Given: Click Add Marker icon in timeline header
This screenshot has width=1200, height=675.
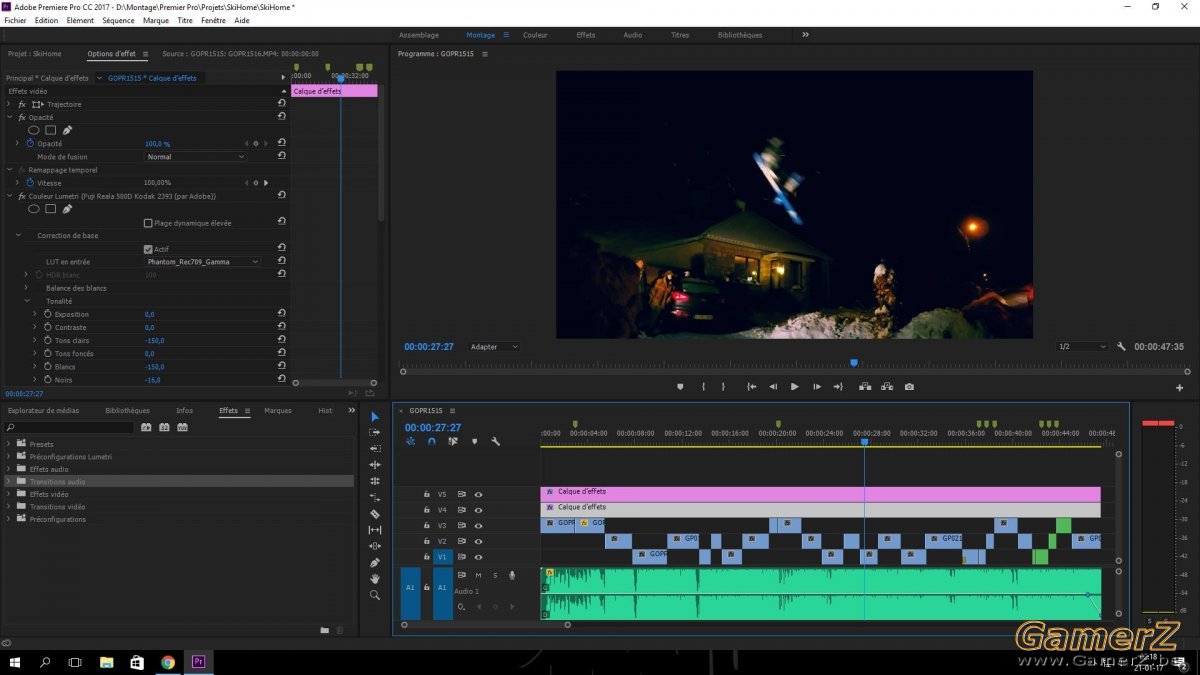Looking at the screenshot, I should click(474, 441).
